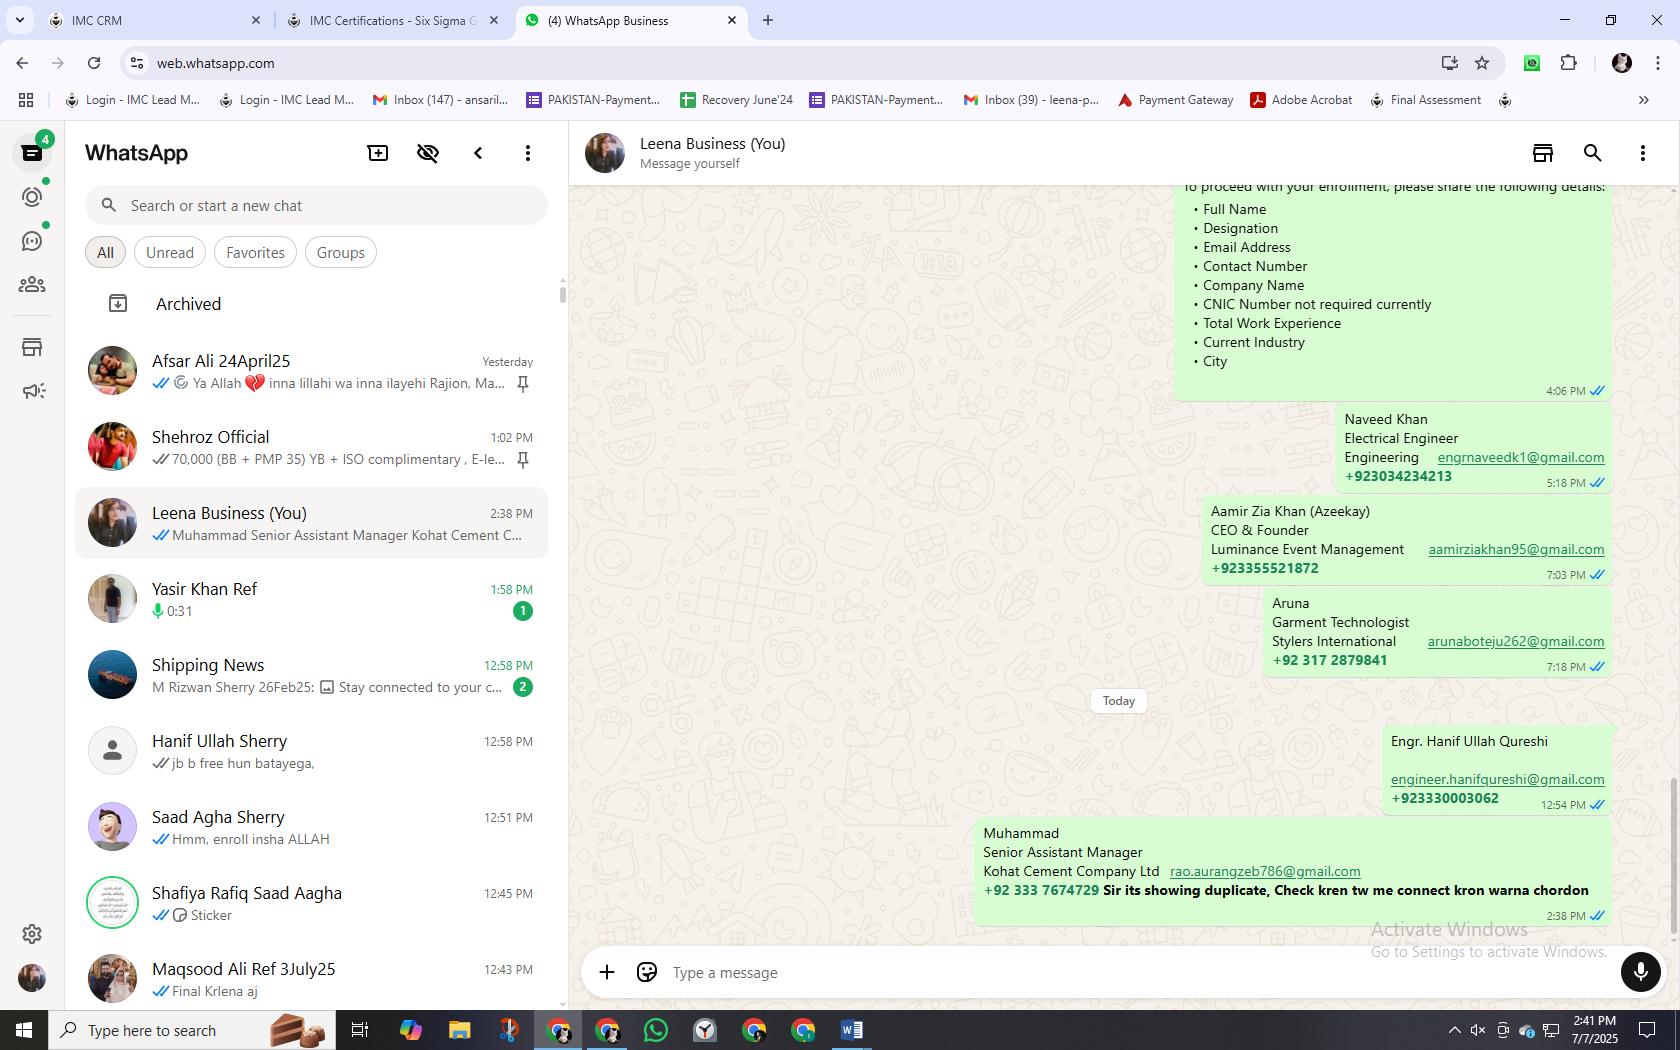Click unread badge on Shipping News
Viewport: 1680px width, 1050px height.
pyautogui.click(x=522, y=687)
